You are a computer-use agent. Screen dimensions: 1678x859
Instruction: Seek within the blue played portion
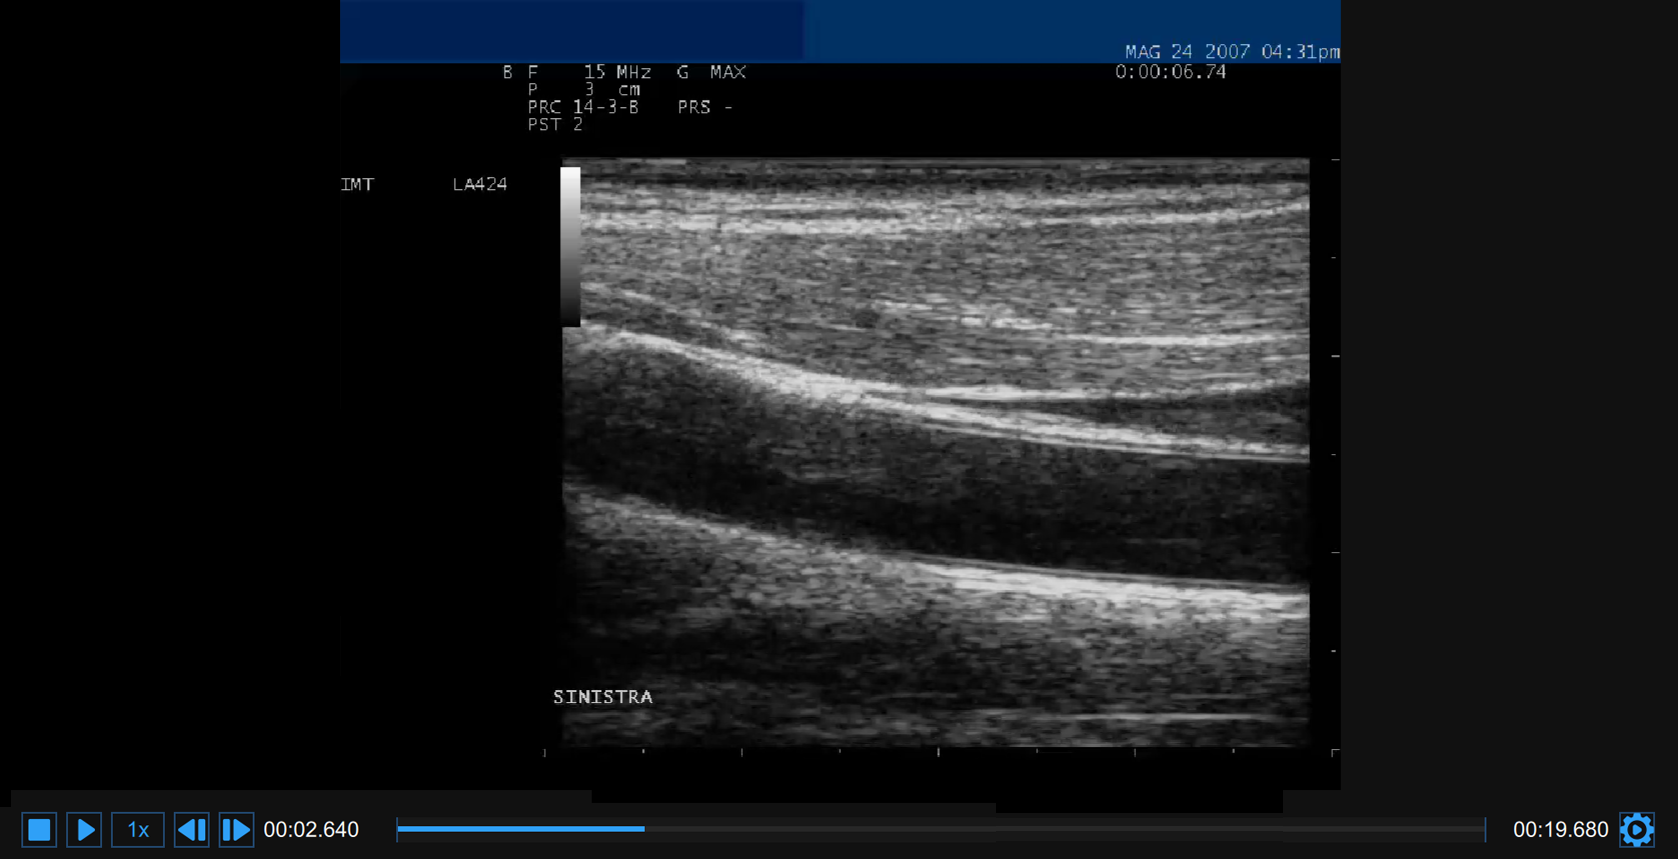click(x=520, y=829)
